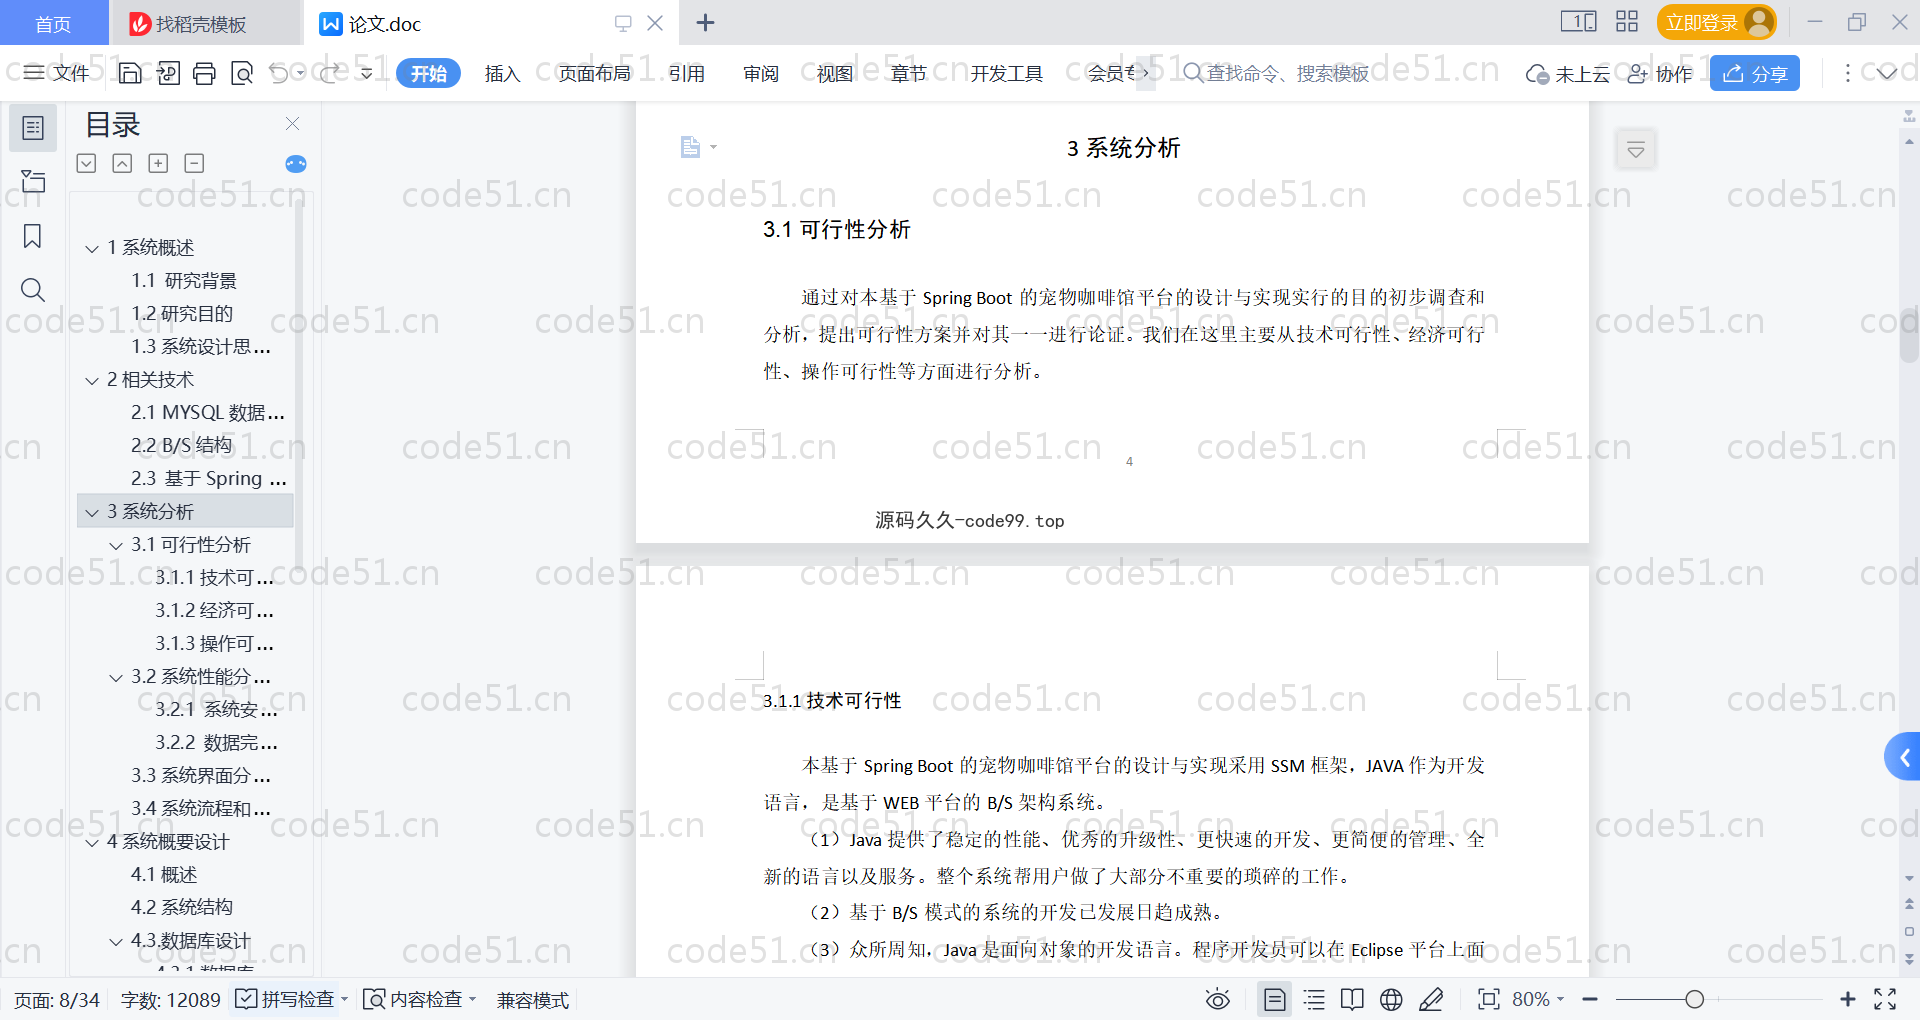Select 2.1 MYSQL 数据 outline item
The image size is (1920, 1020).
(x=208, y=412)
